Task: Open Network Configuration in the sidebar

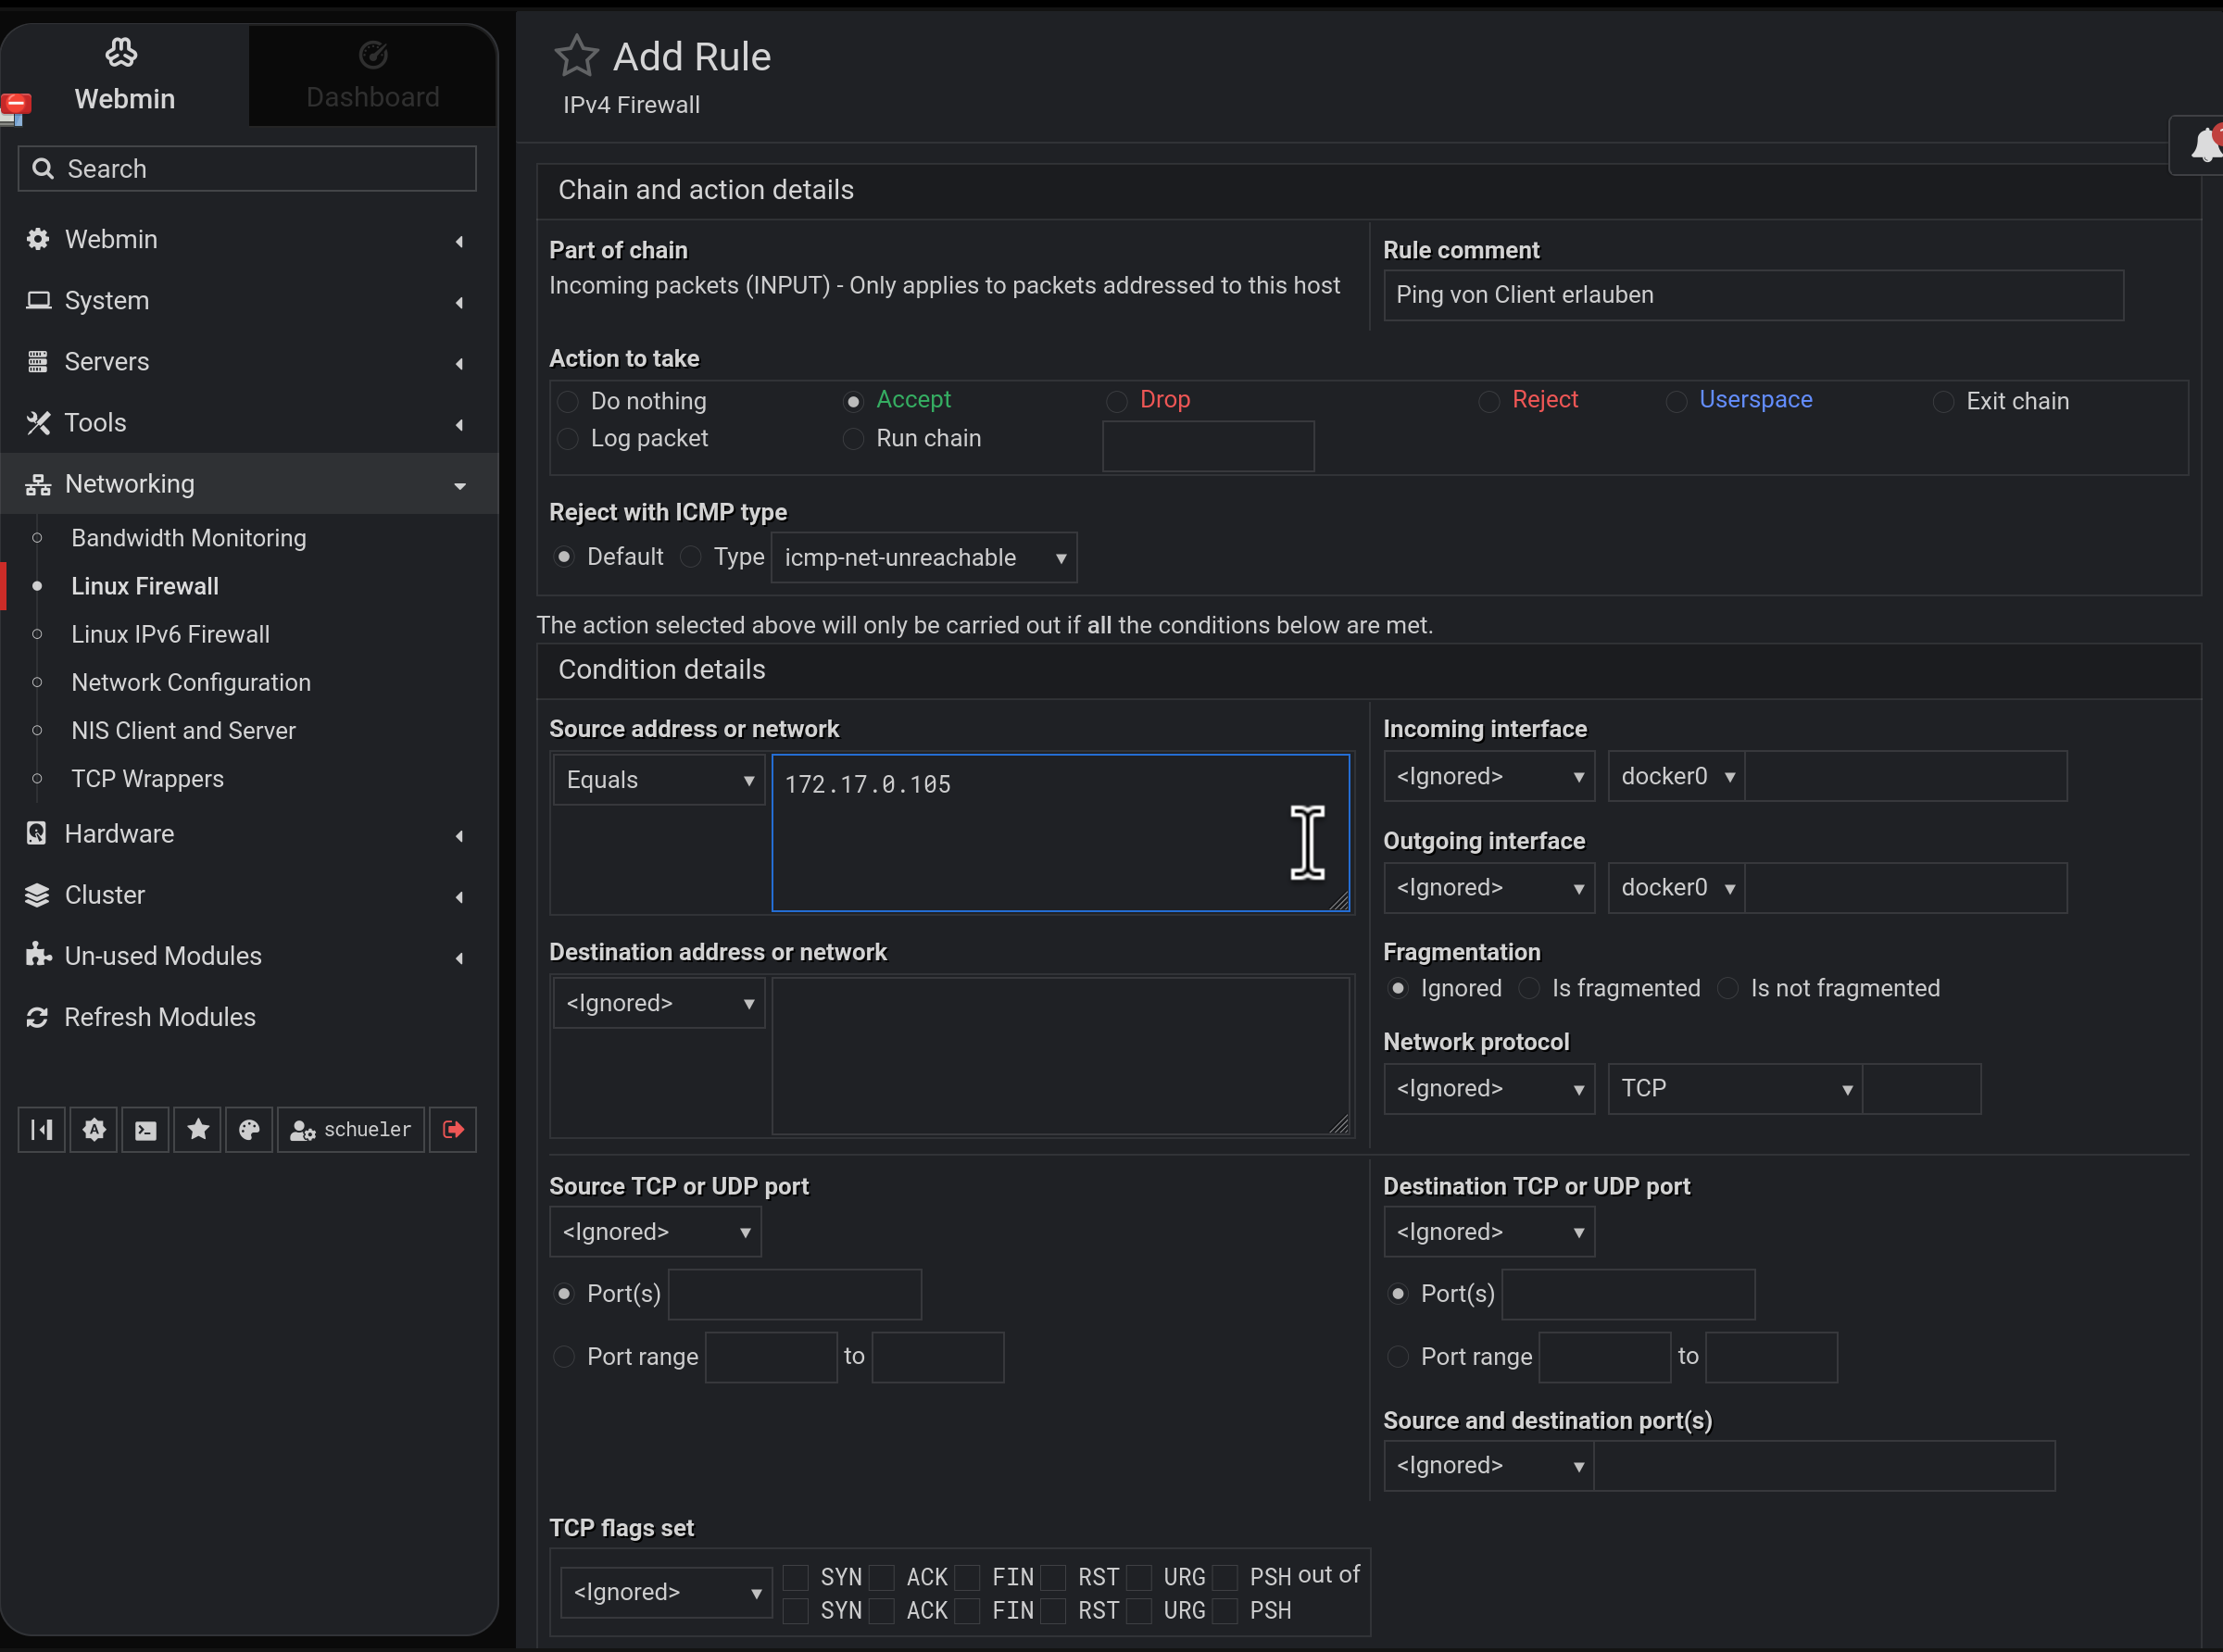Action: tap(191, 683)
